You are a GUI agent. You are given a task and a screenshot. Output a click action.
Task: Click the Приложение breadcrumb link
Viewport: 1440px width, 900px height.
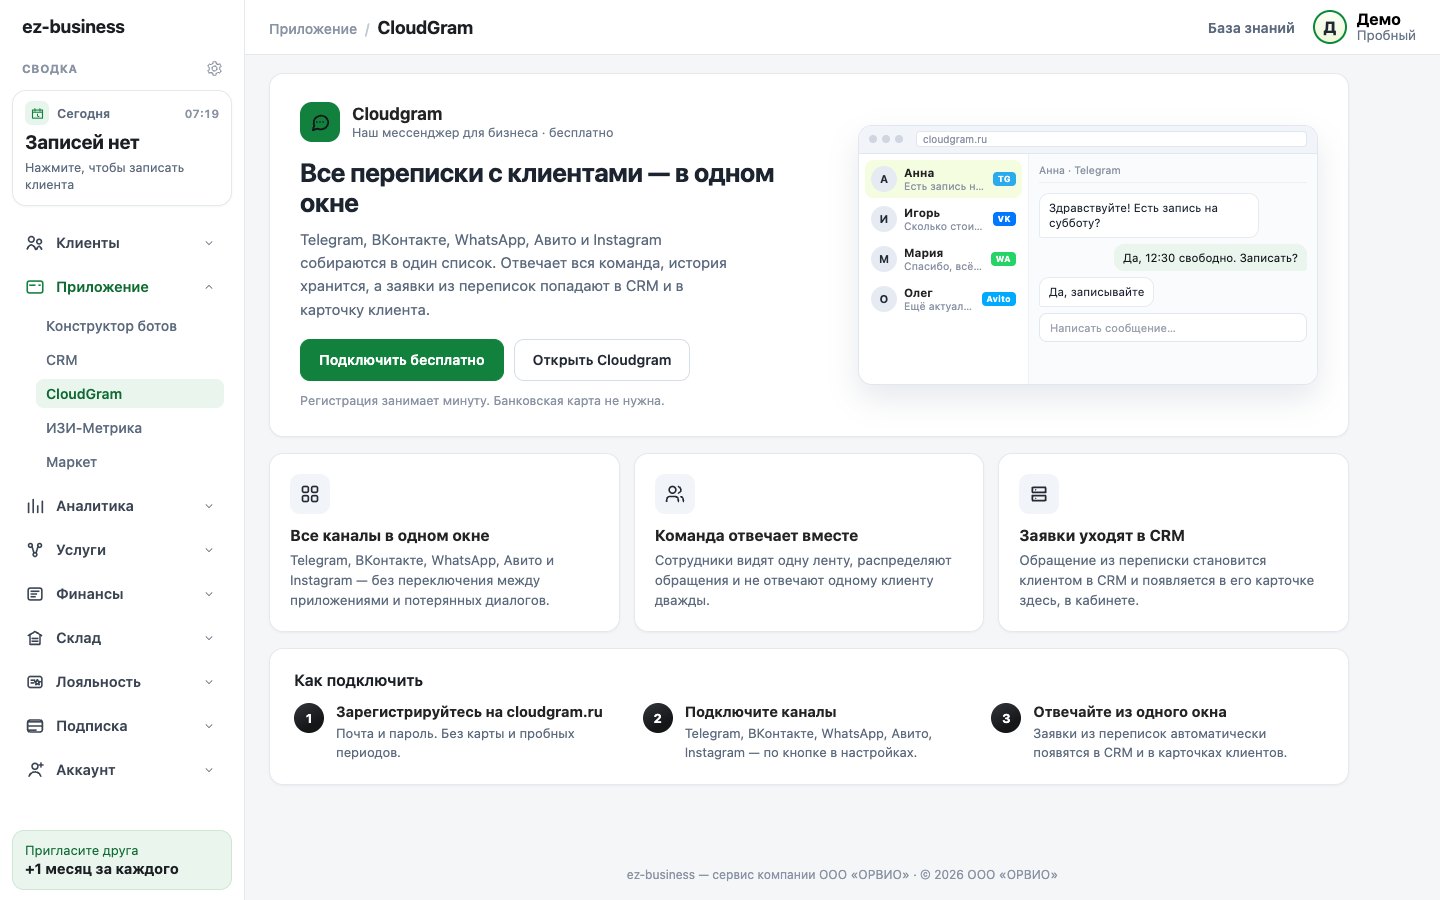pyautogui.click(x=313, y=29)
